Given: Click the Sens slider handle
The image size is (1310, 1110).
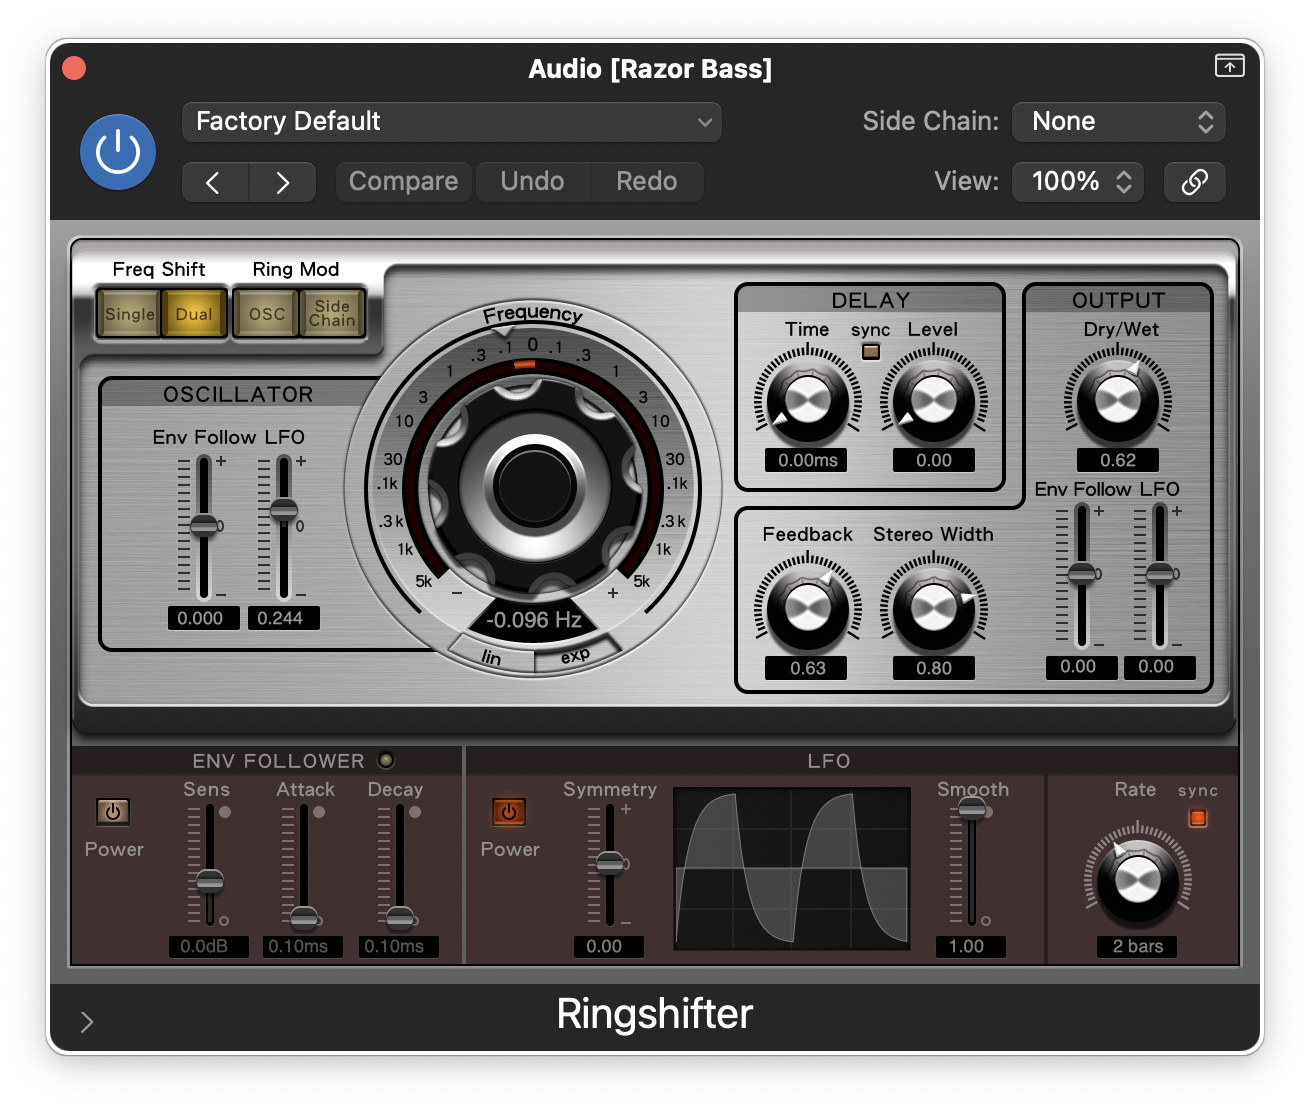Looking at the screenshot, I should tap(210, 881).
